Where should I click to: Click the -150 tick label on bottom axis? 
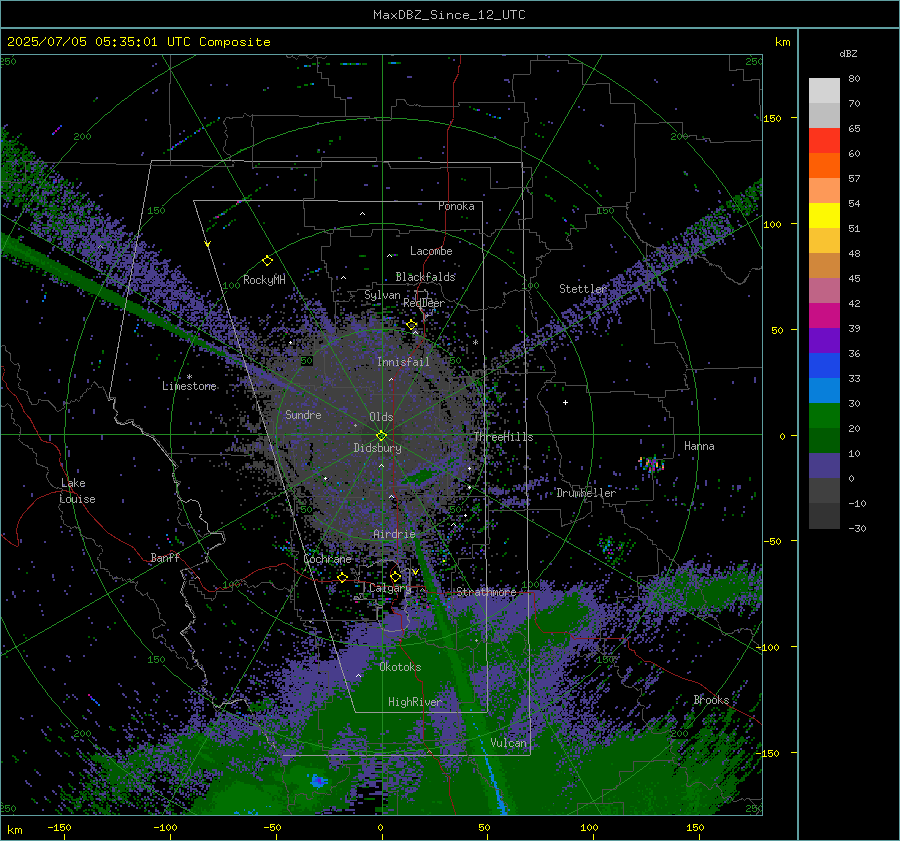(59, 827)
